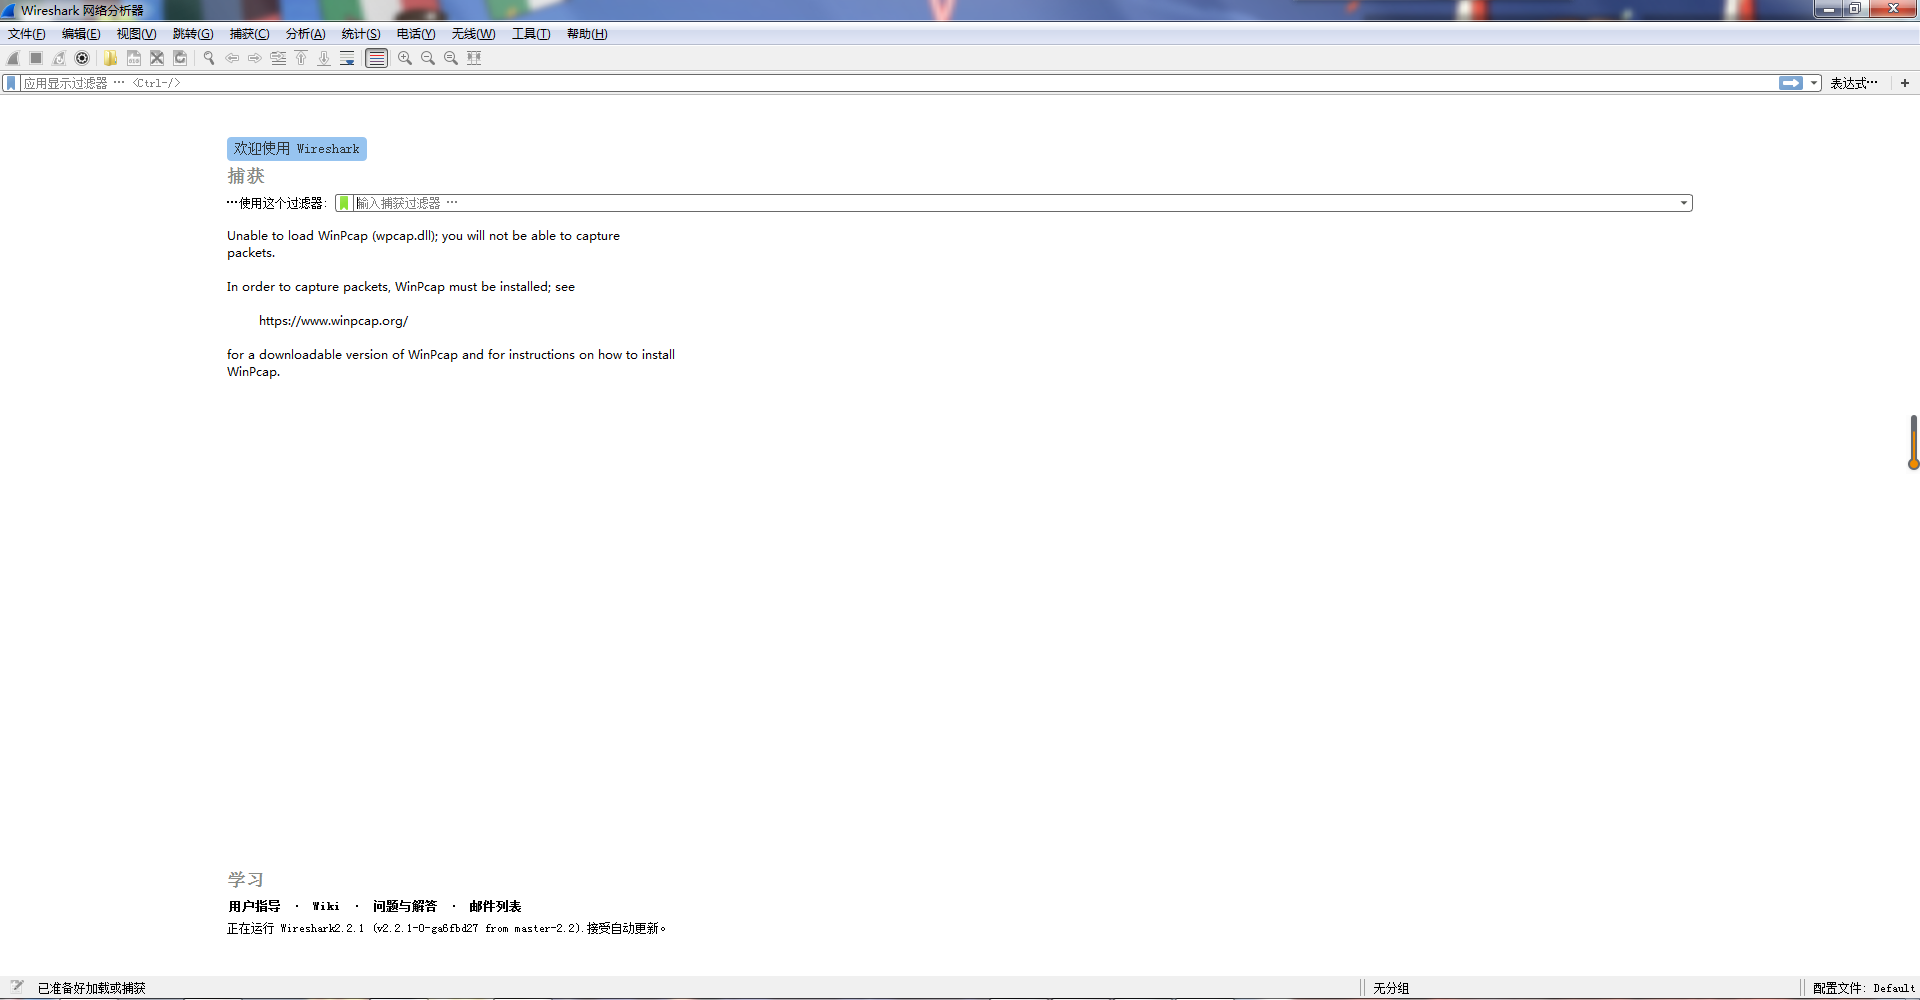Screen dimensions: 1920x1000
Task: Focus the 应用显示过滤器 input field
Action: 899,83
